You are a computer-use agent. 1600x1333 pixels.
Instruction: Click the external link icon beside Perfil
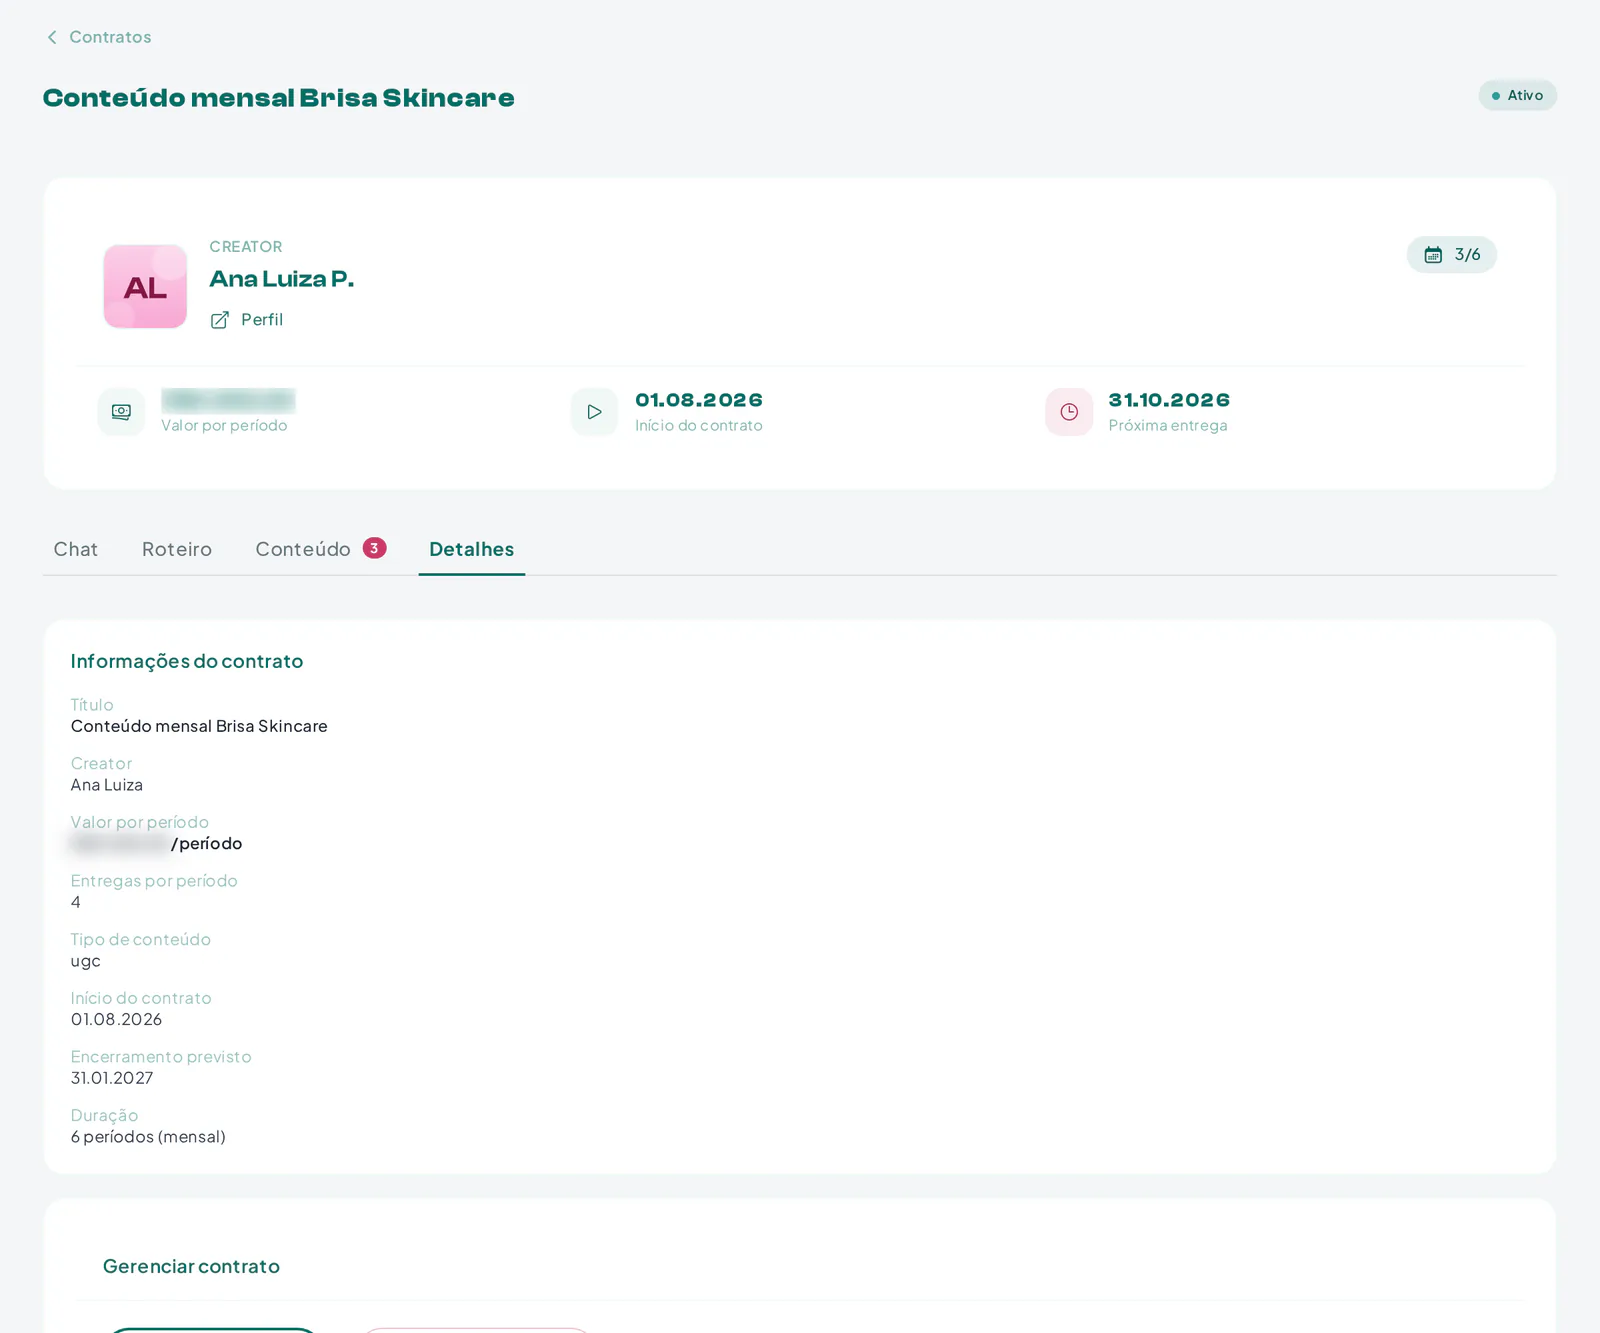[220, 320]
